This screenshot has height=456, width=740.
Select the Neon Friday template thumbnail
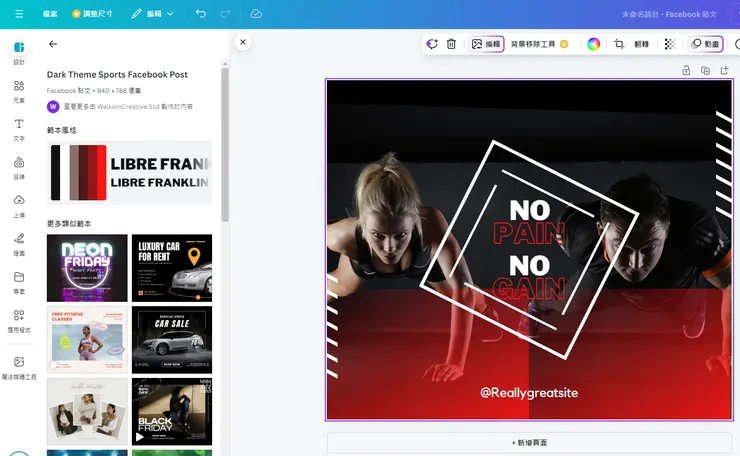[x=87, y=268]
